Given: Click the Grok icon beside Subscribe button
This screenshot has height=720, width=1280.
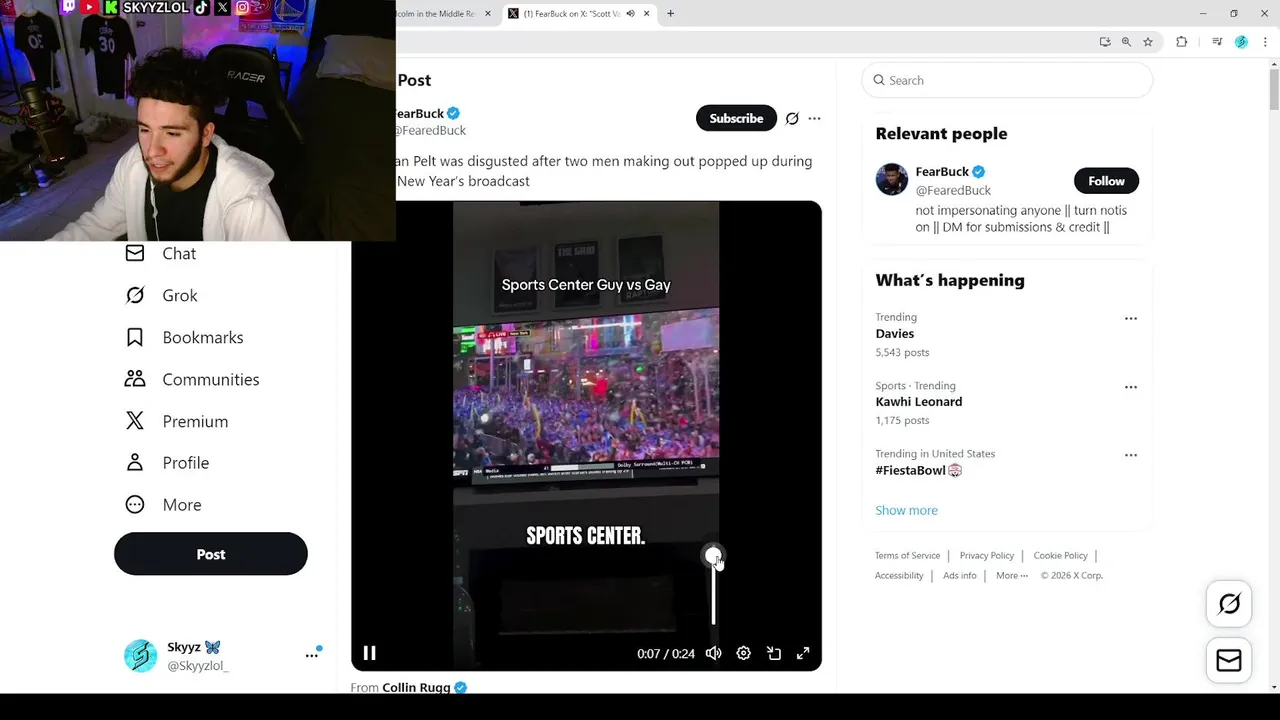Looking at the screenshot, I should tap(792, 118).
